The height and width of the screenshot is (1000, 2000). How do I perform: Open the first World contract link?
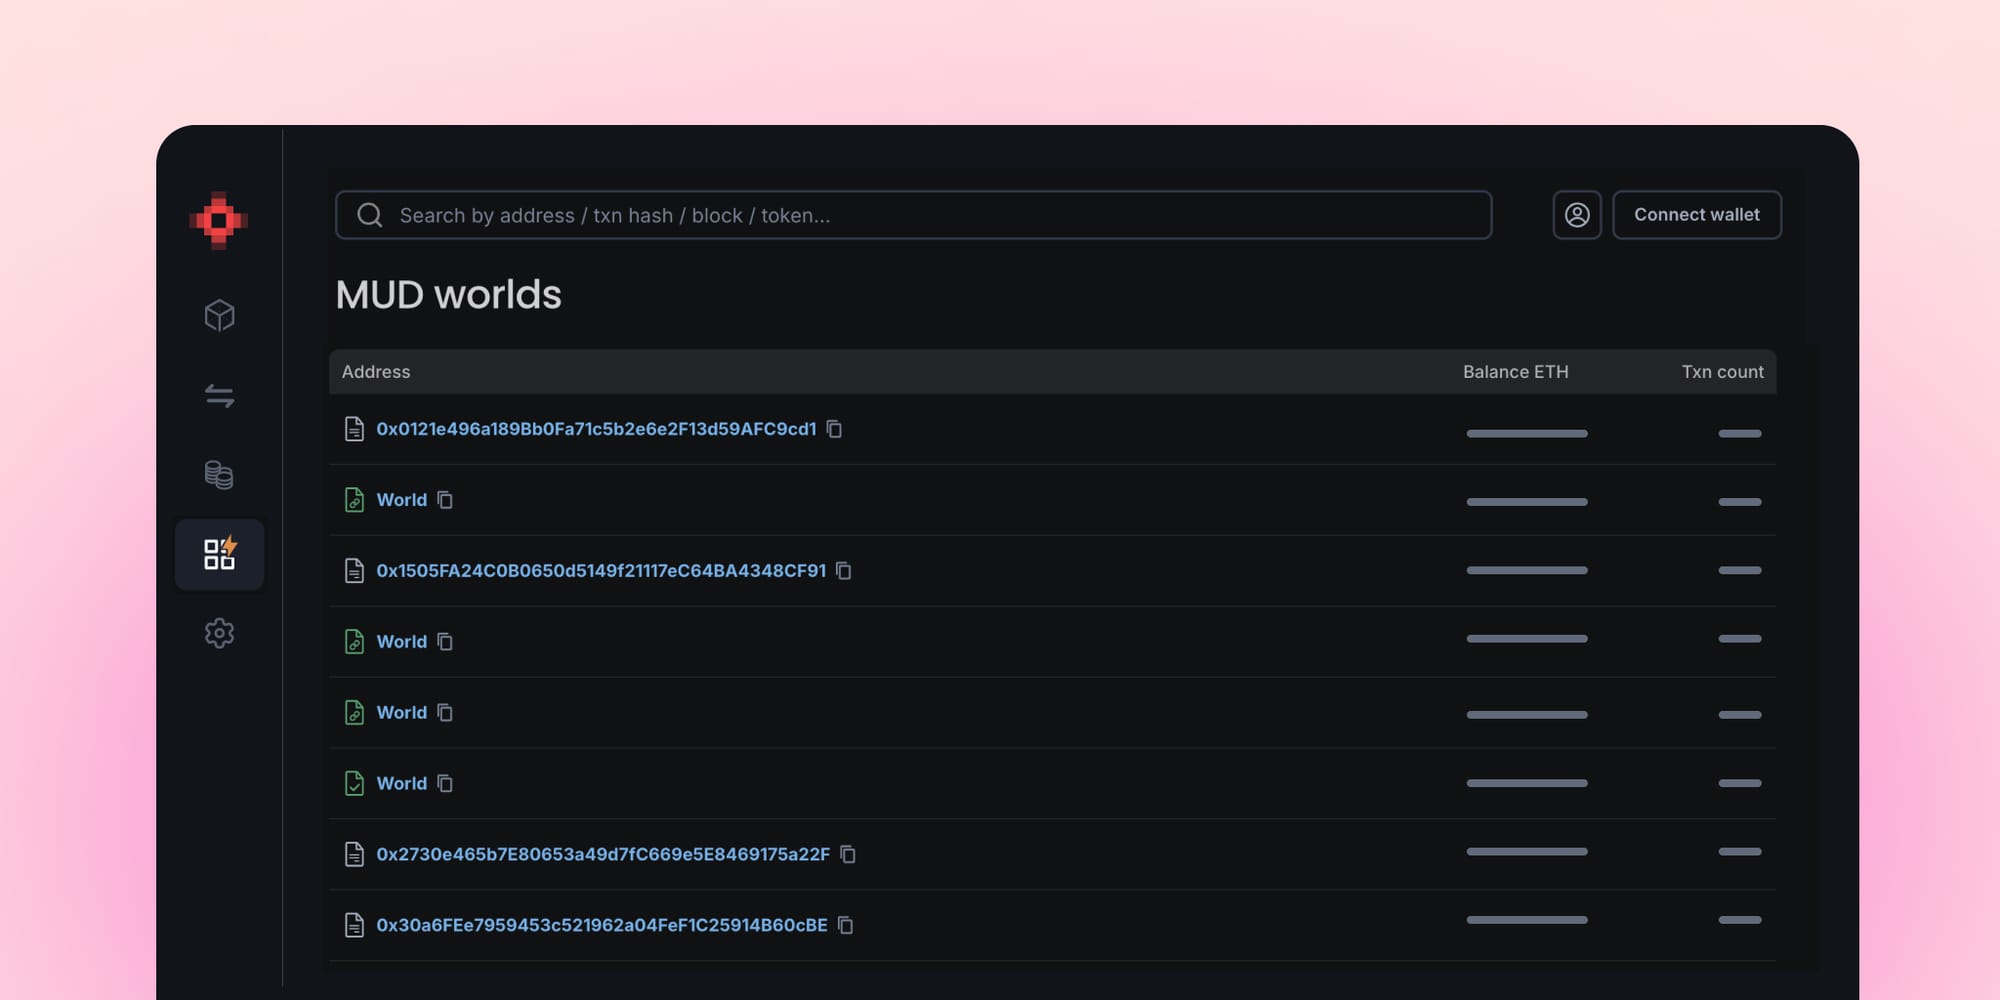(402, 499)
